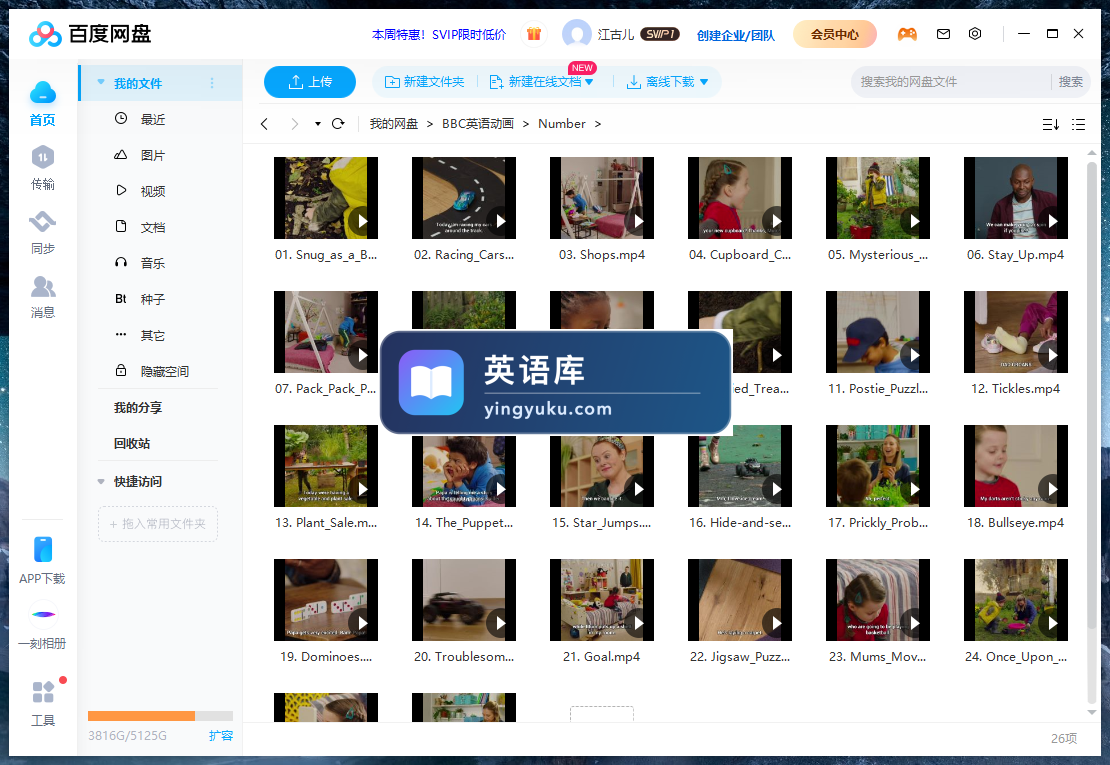Select the 12. Tickles.mp4 thumbnail
1110x765 pixels.
(x=1015, y=332)
